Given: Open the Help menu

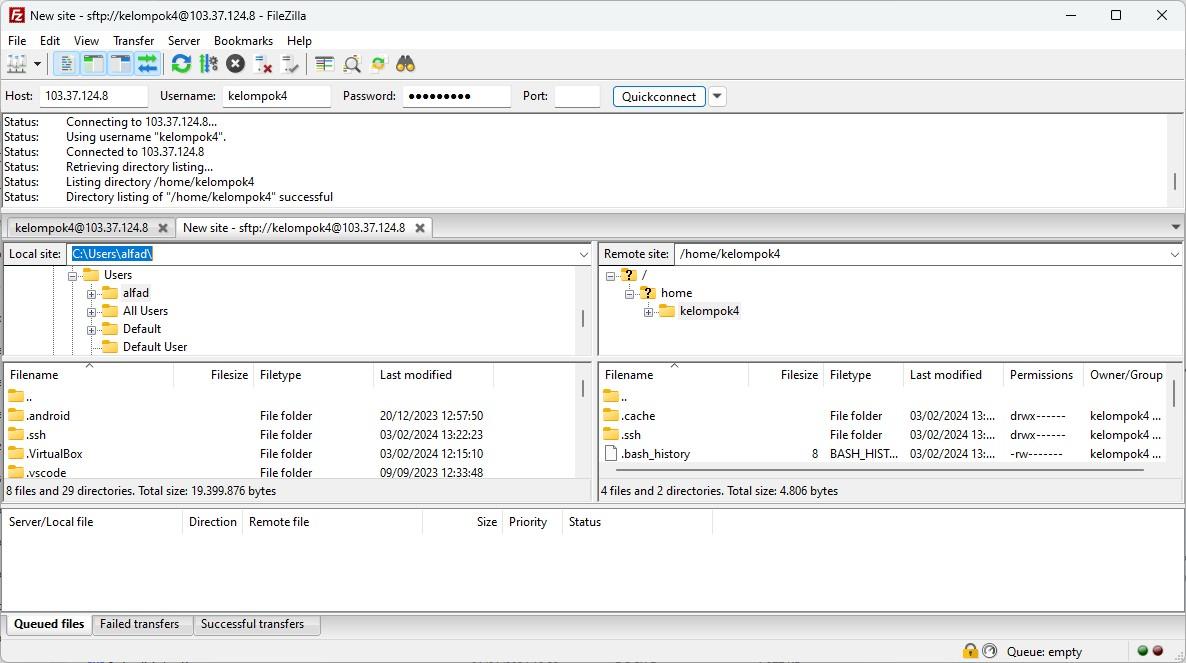Looking at the screenshot, I should tap(299, 41).
